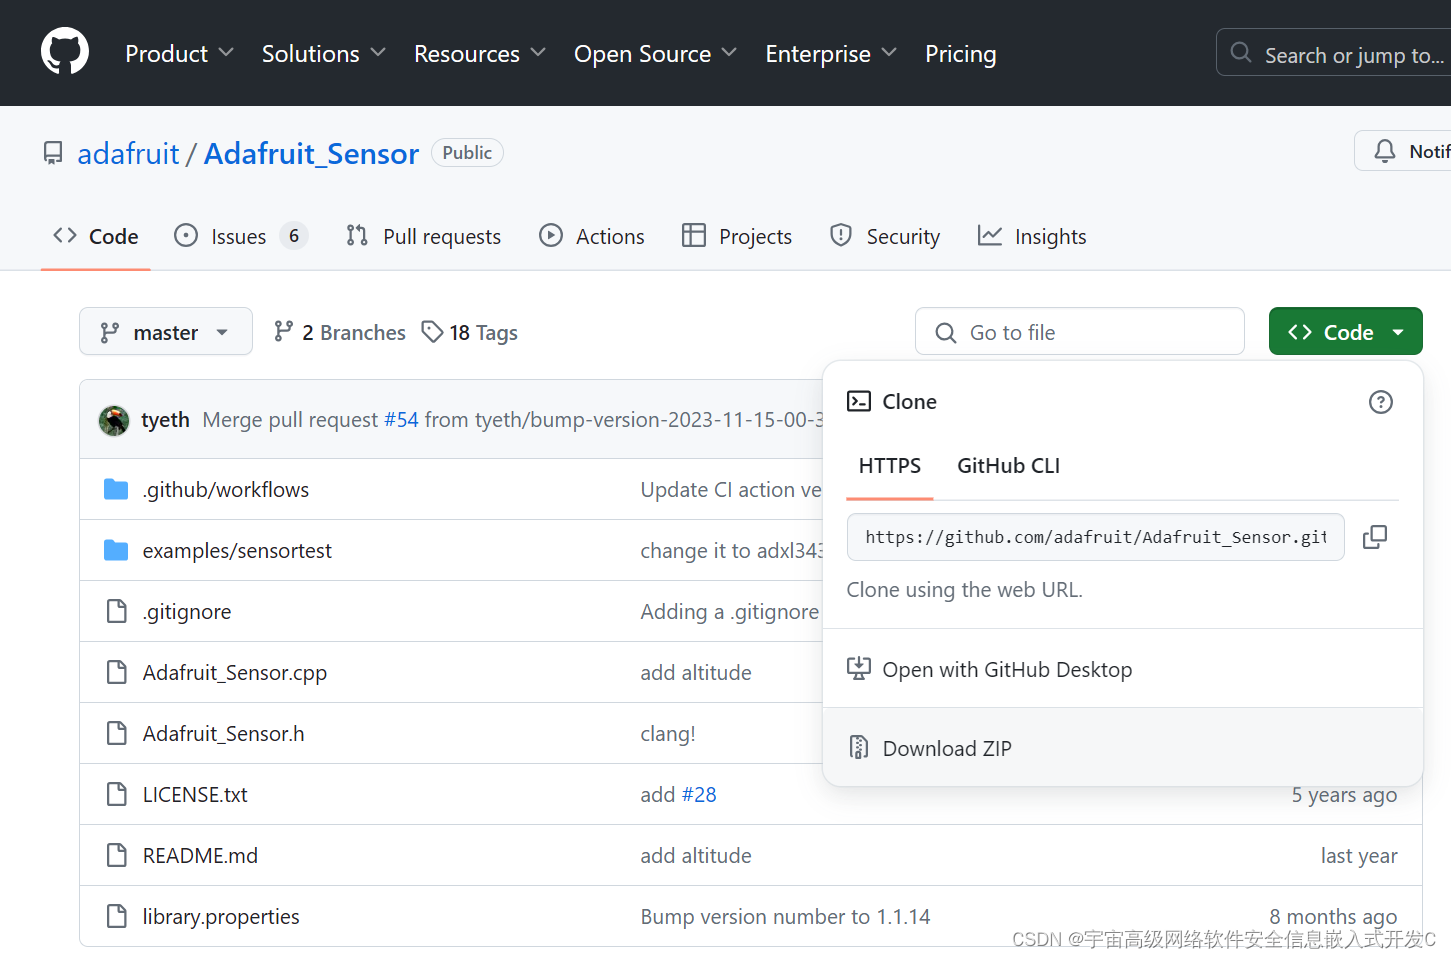1451x959 pixels.
Task: Click the Issues circle icon
Action: click(186, 236)
